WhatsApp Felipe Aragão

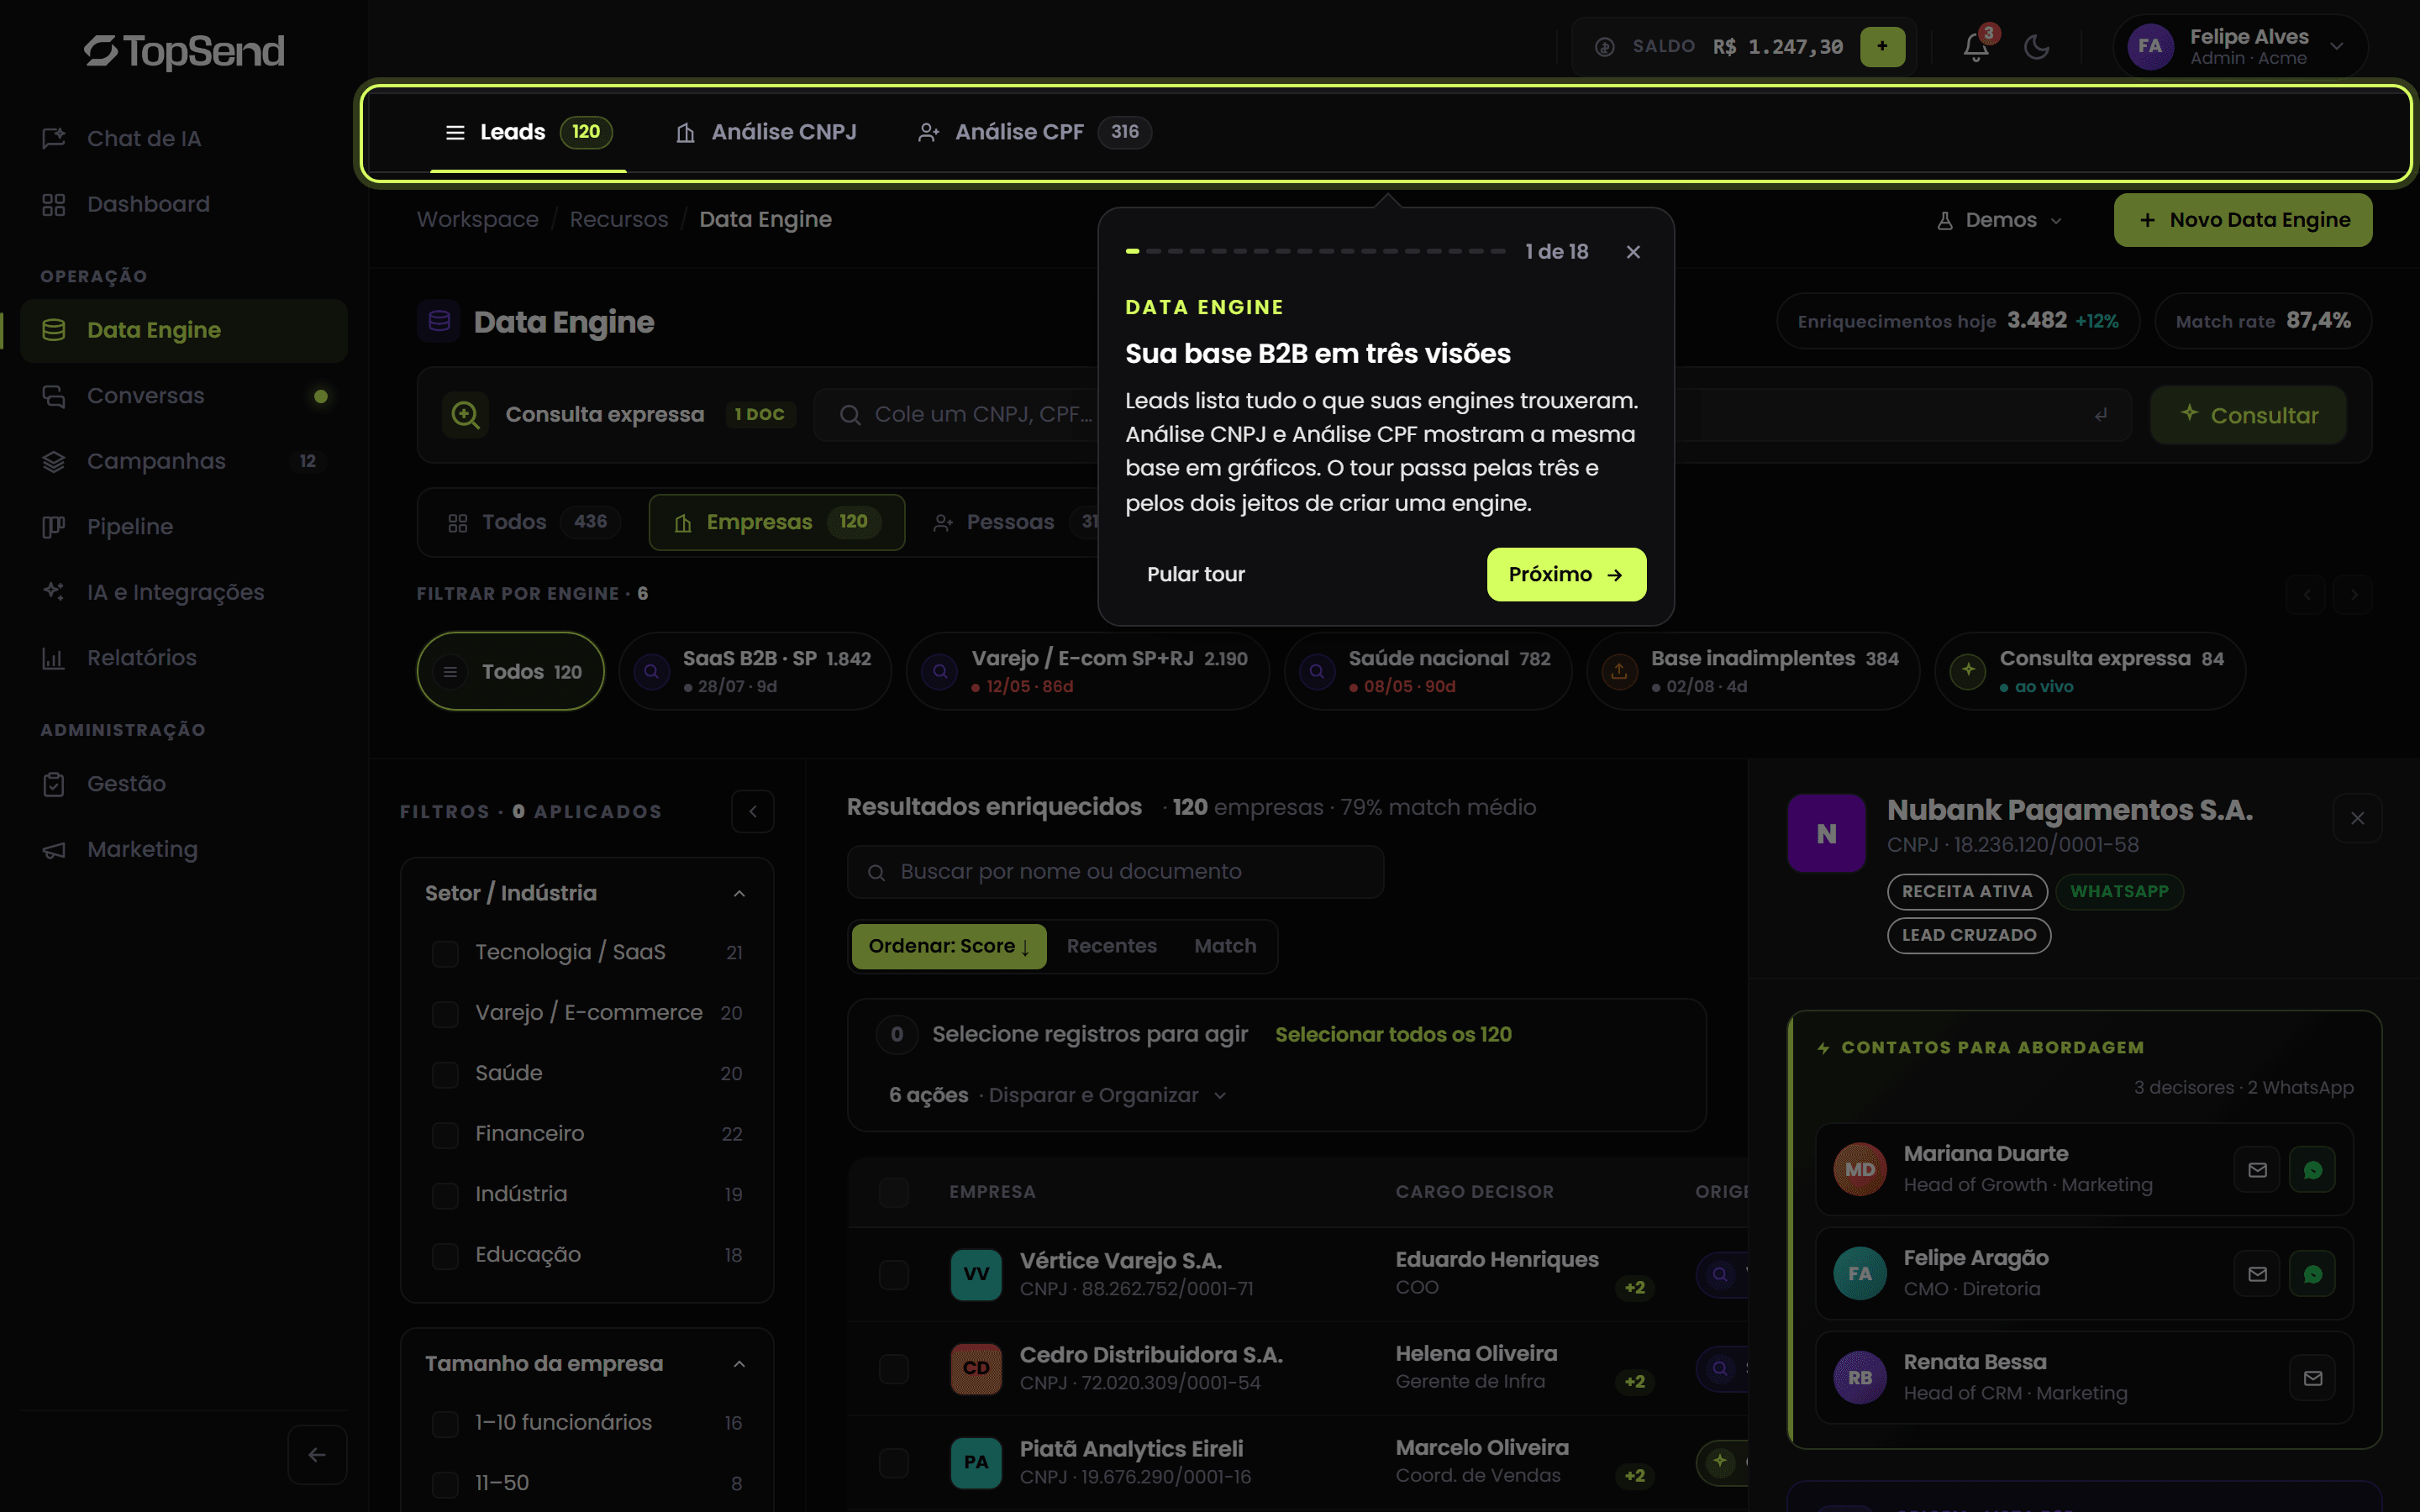point(2313,1274)
